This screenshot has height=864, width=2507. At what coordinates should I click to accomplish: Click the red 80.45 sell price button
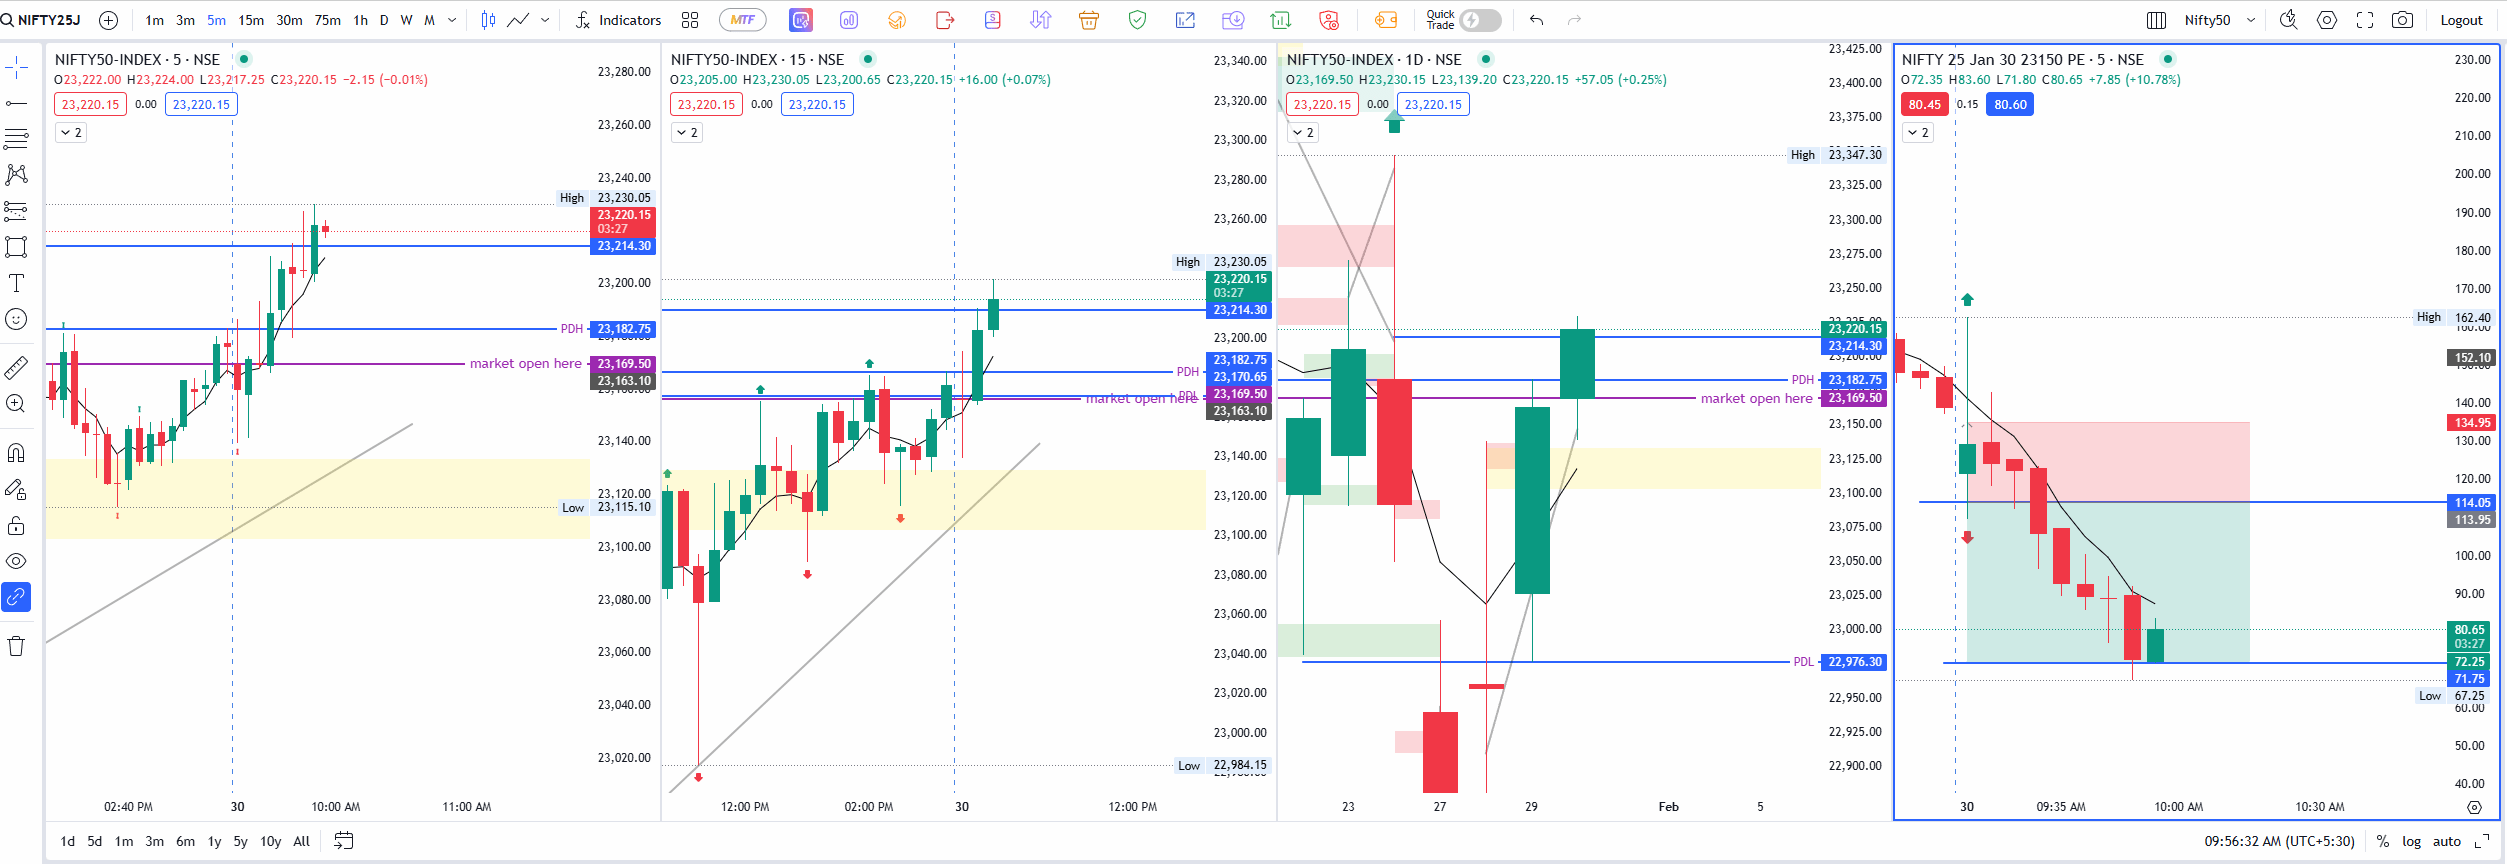click(1924, 104)
